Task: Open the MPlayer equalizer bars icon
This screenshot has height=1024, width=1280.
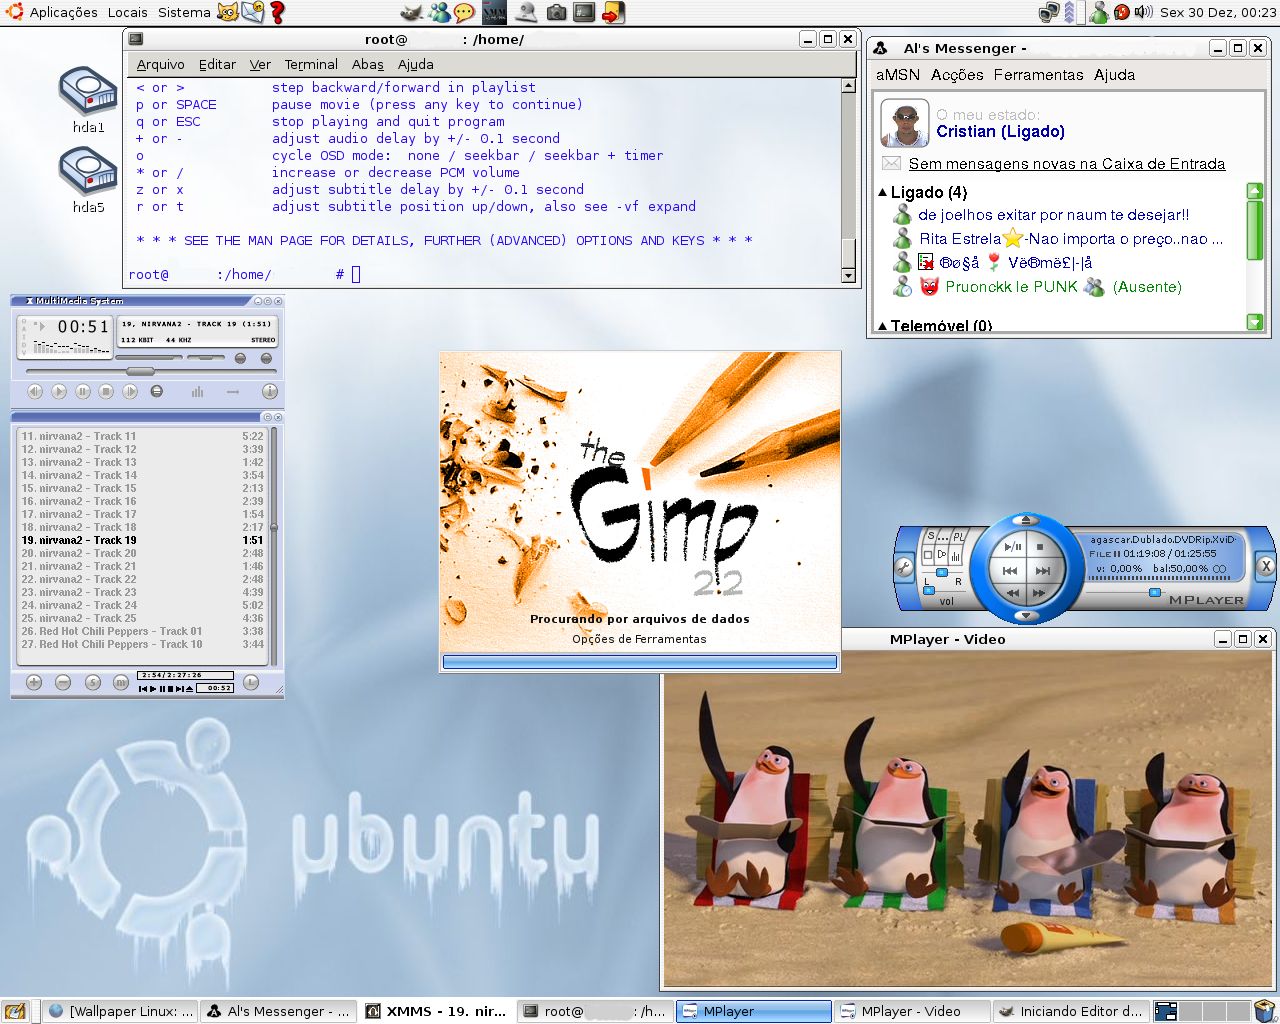Action: tap(955, 556)
